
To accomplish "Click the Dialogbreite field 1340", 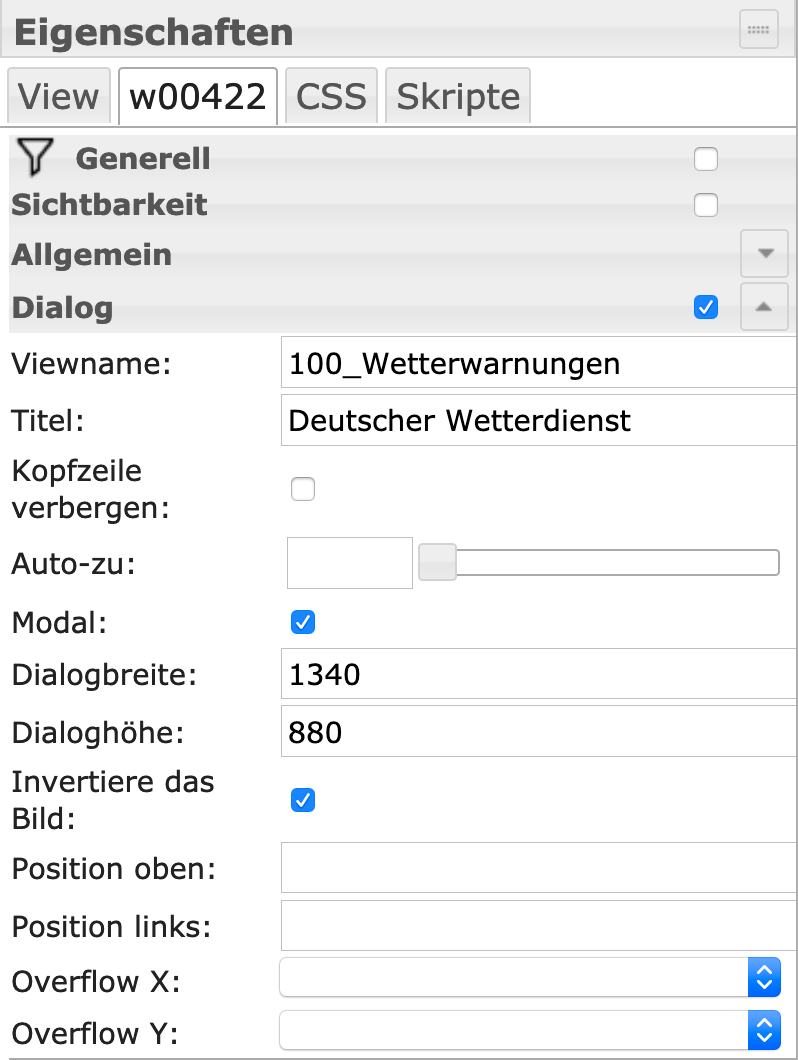I will (539, 674).
